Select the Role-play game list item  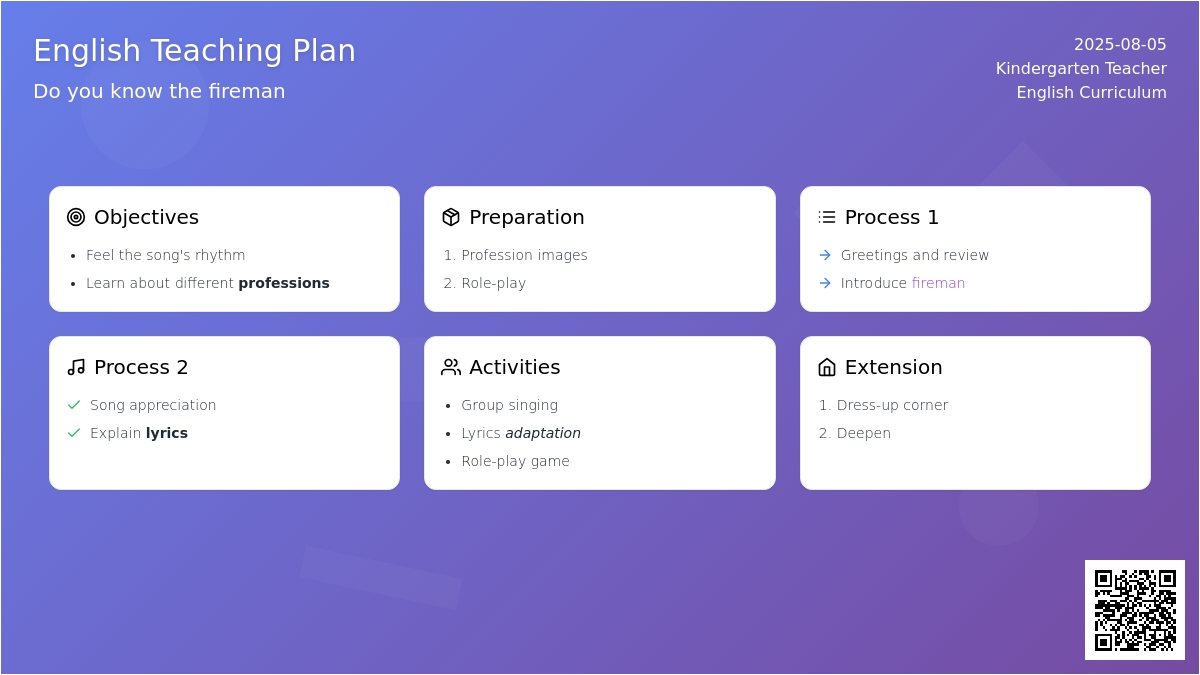pyautogui.click(x=515, y=461)
